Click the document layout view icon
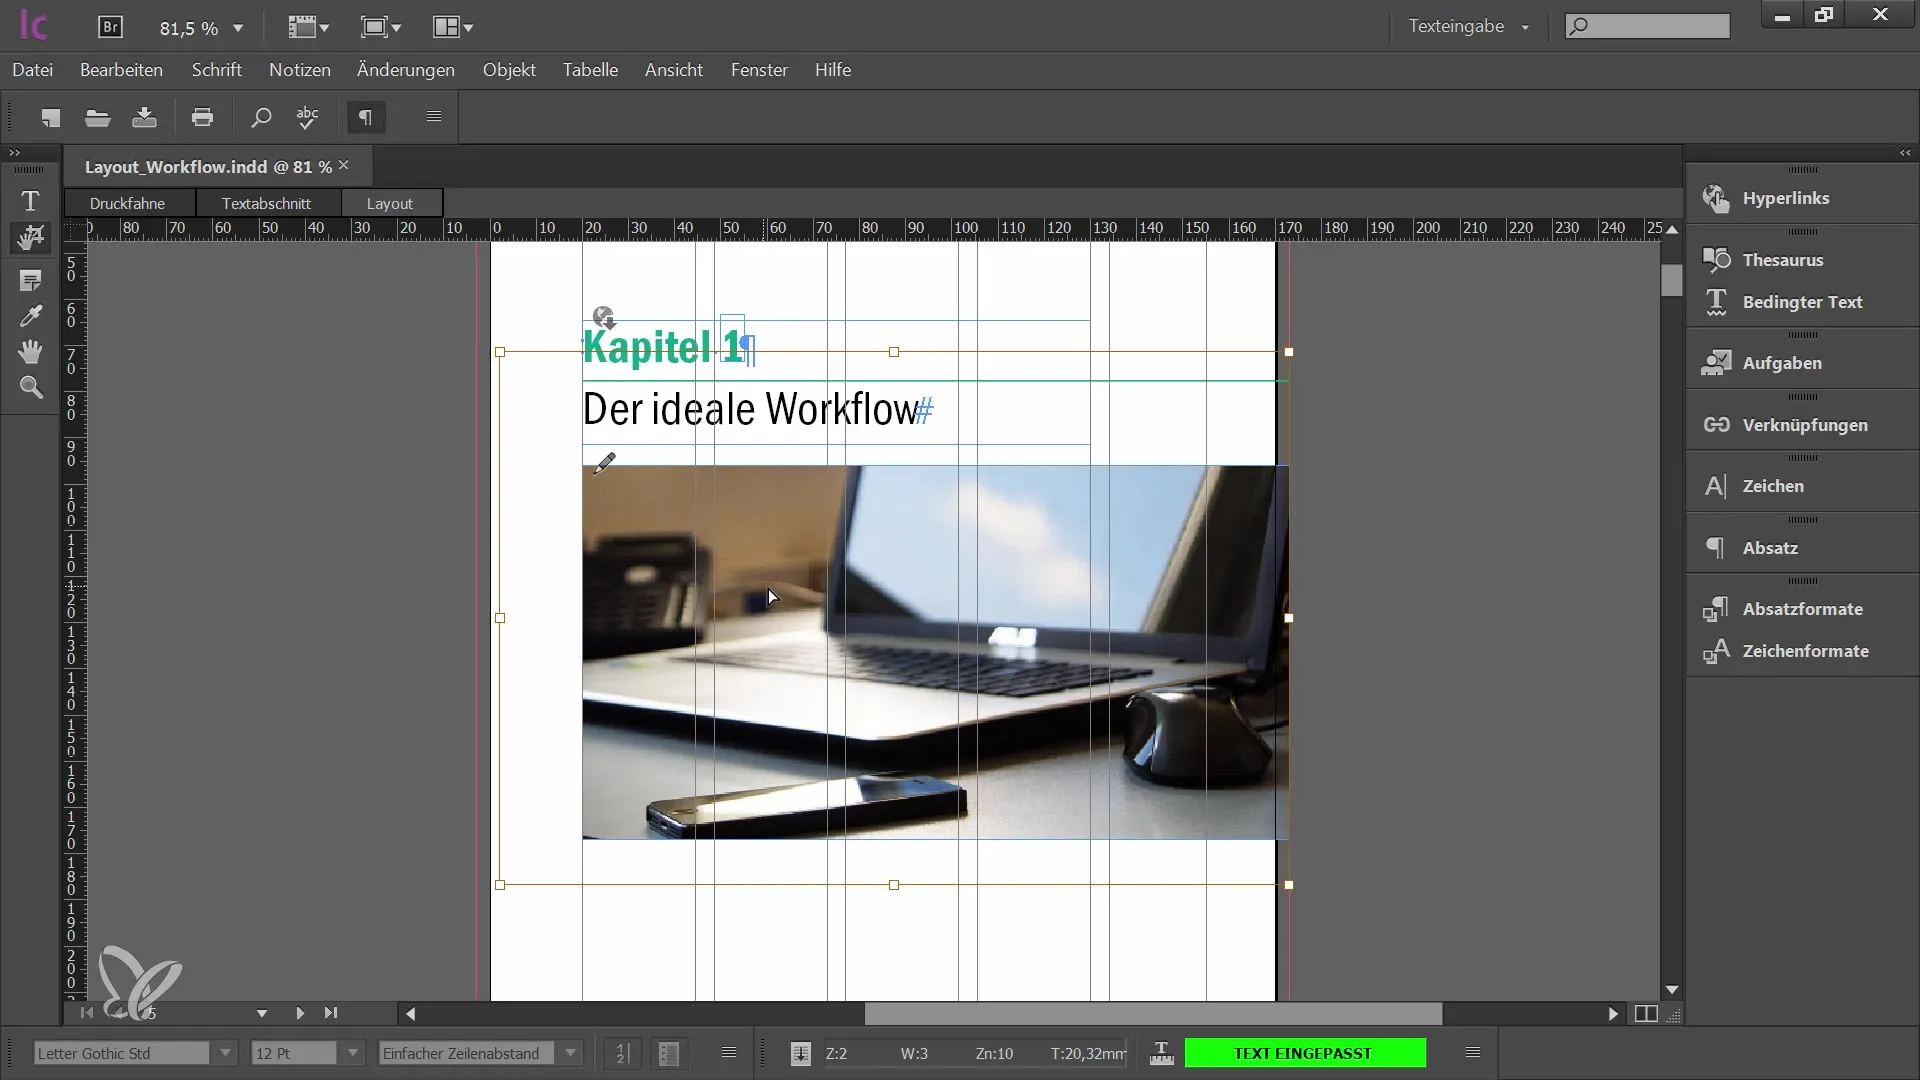Screen dimensions: 1920x1080 [x=1646, y=1013]
